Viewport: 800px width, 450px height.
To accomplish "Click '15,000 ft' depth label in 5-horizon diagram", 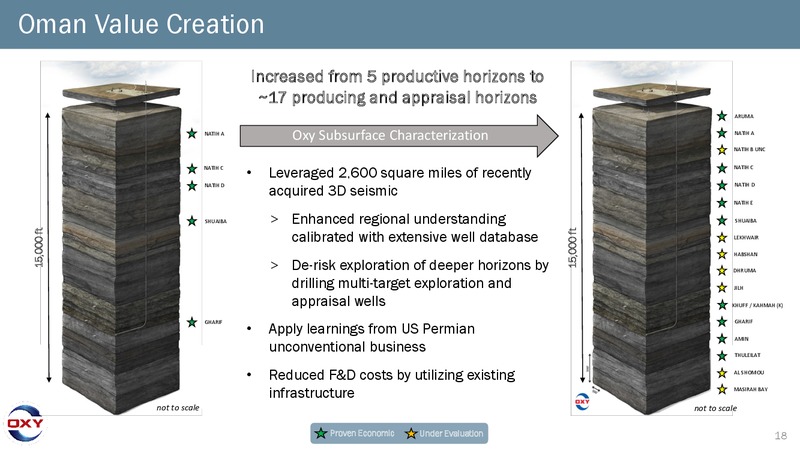I will point(39,247).
